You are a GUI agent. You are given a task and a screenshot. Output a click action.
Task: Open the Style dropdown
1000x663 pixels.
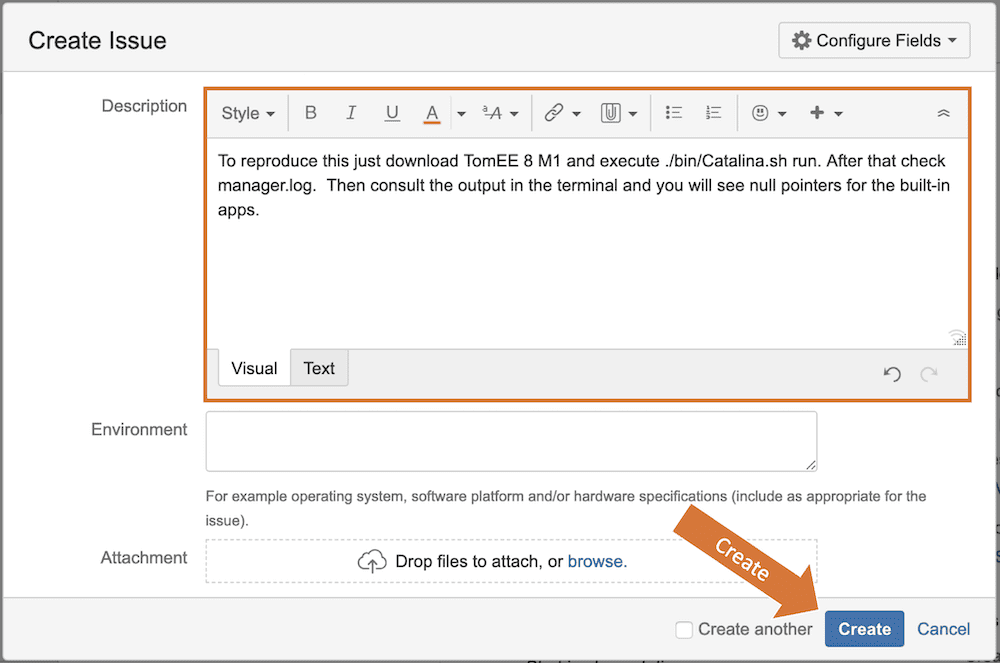pos(247,113)
